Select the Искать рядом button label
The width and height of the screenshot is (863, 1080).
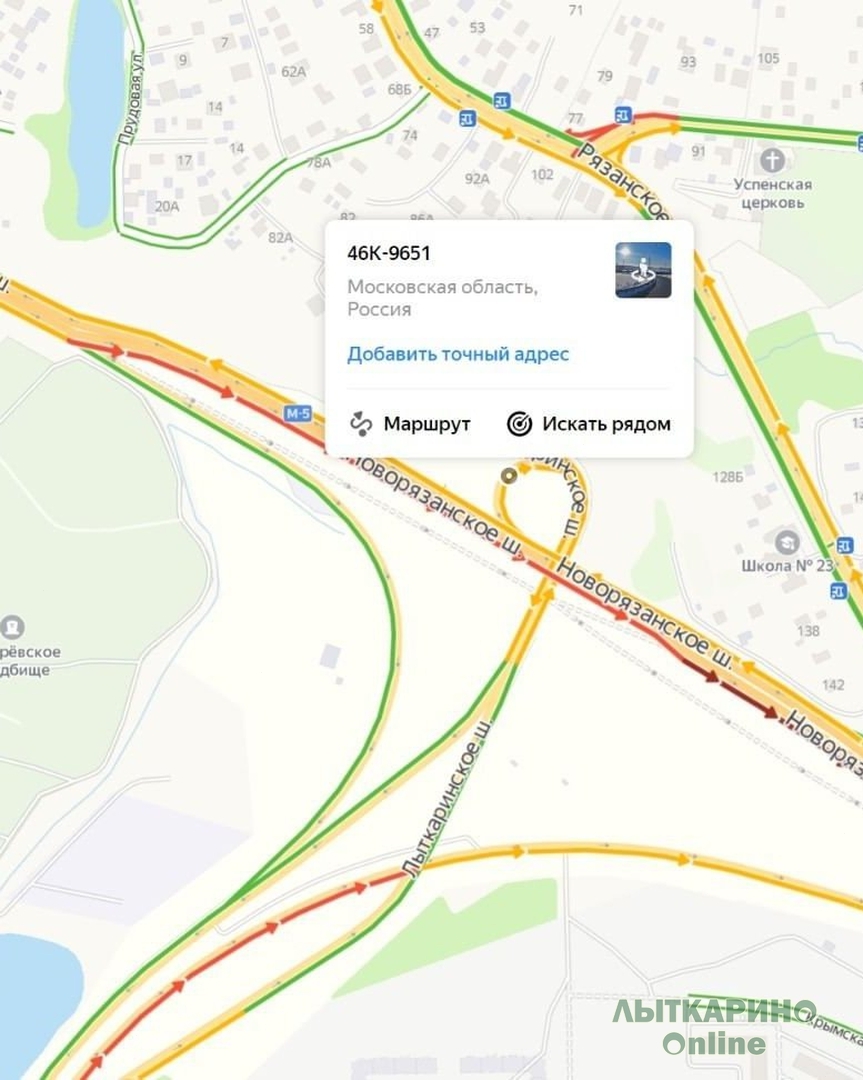pos(606,424)
